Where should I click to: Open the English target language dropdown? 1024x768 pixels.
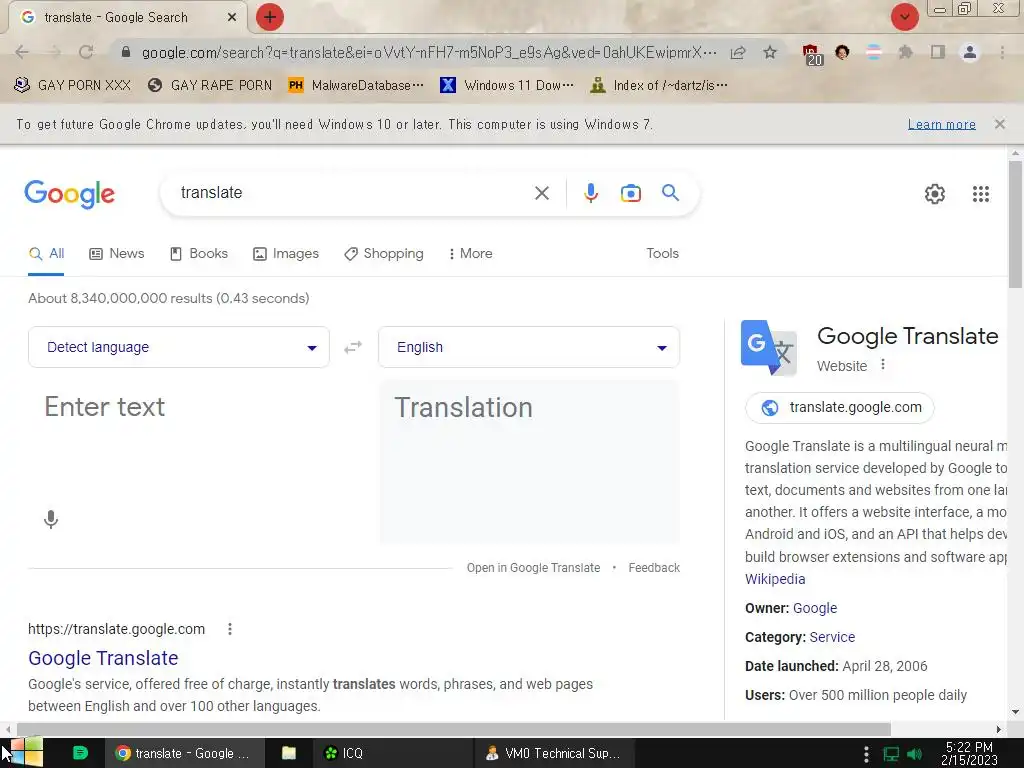pos(529,347)
